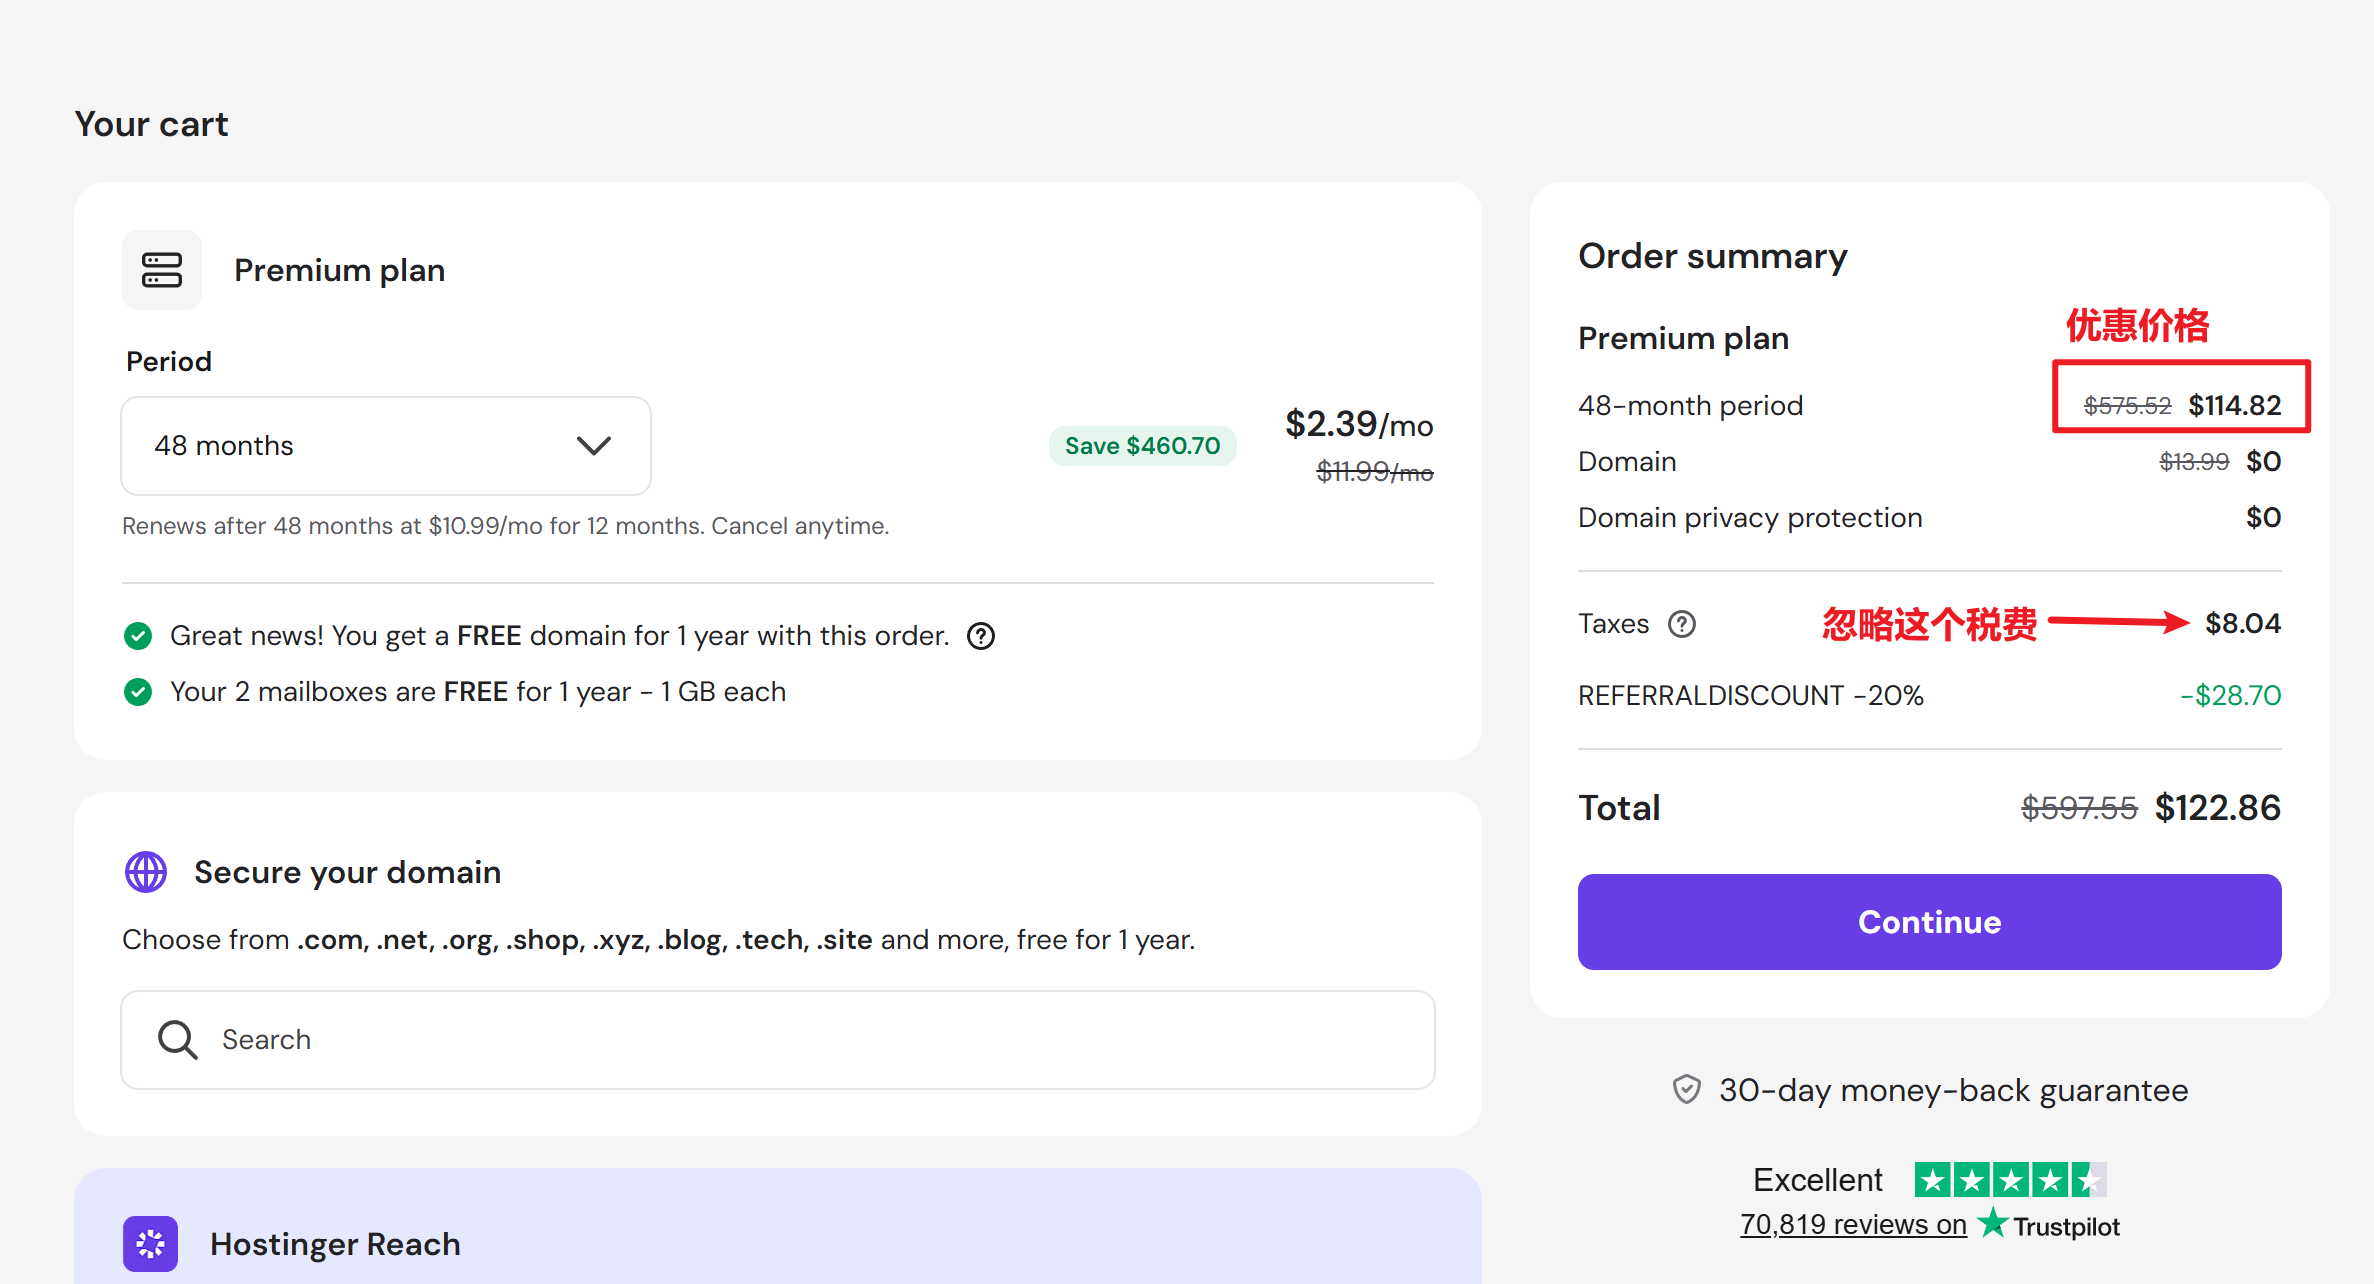The width and height of the screenshot is (2374, 1284).
Task: Click the Total label in order summary
Action: [1619, 808]
